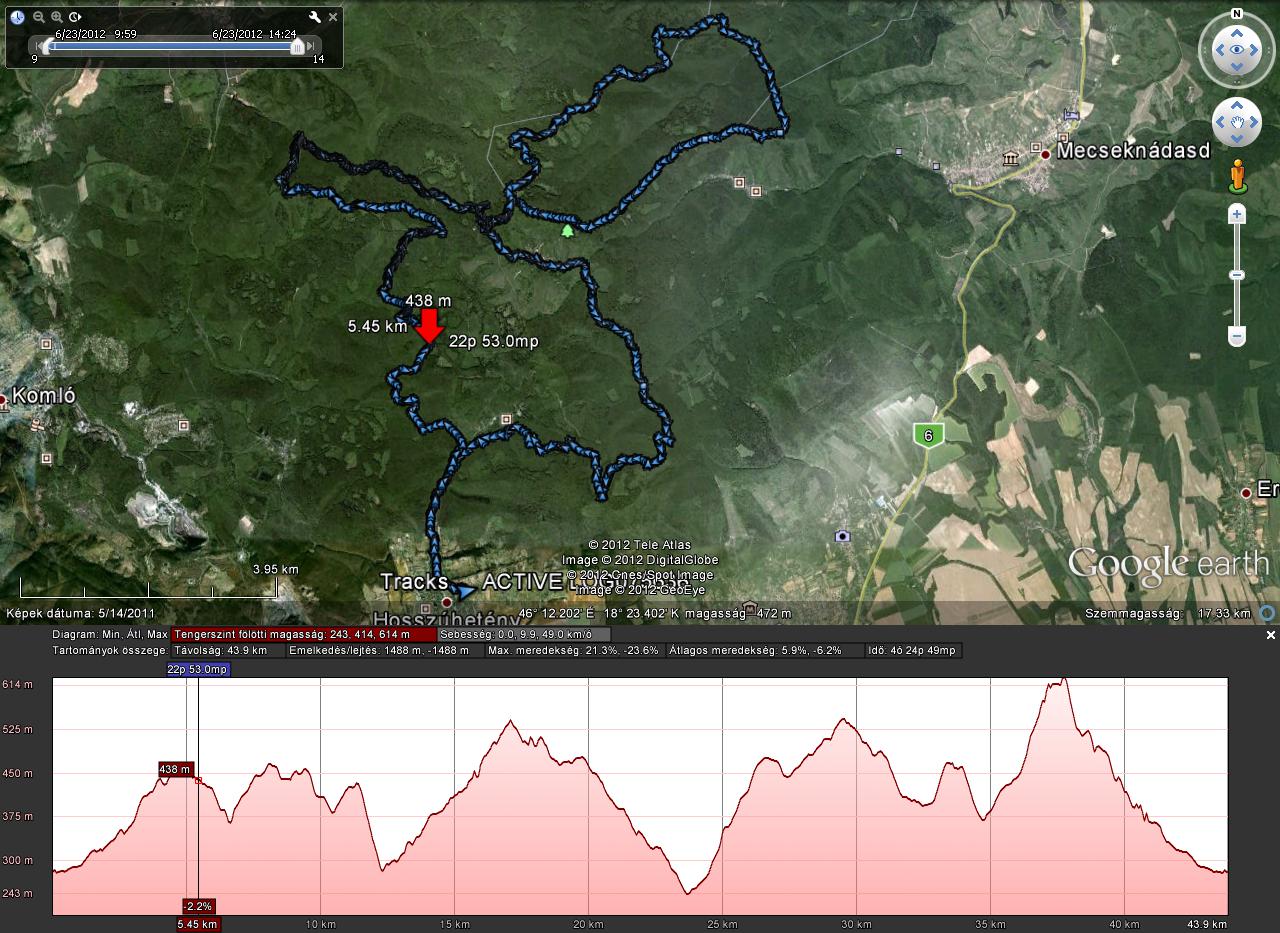1280x933 pixels.
Task: Click the Max. meredekség value
Action: (574, 650)
